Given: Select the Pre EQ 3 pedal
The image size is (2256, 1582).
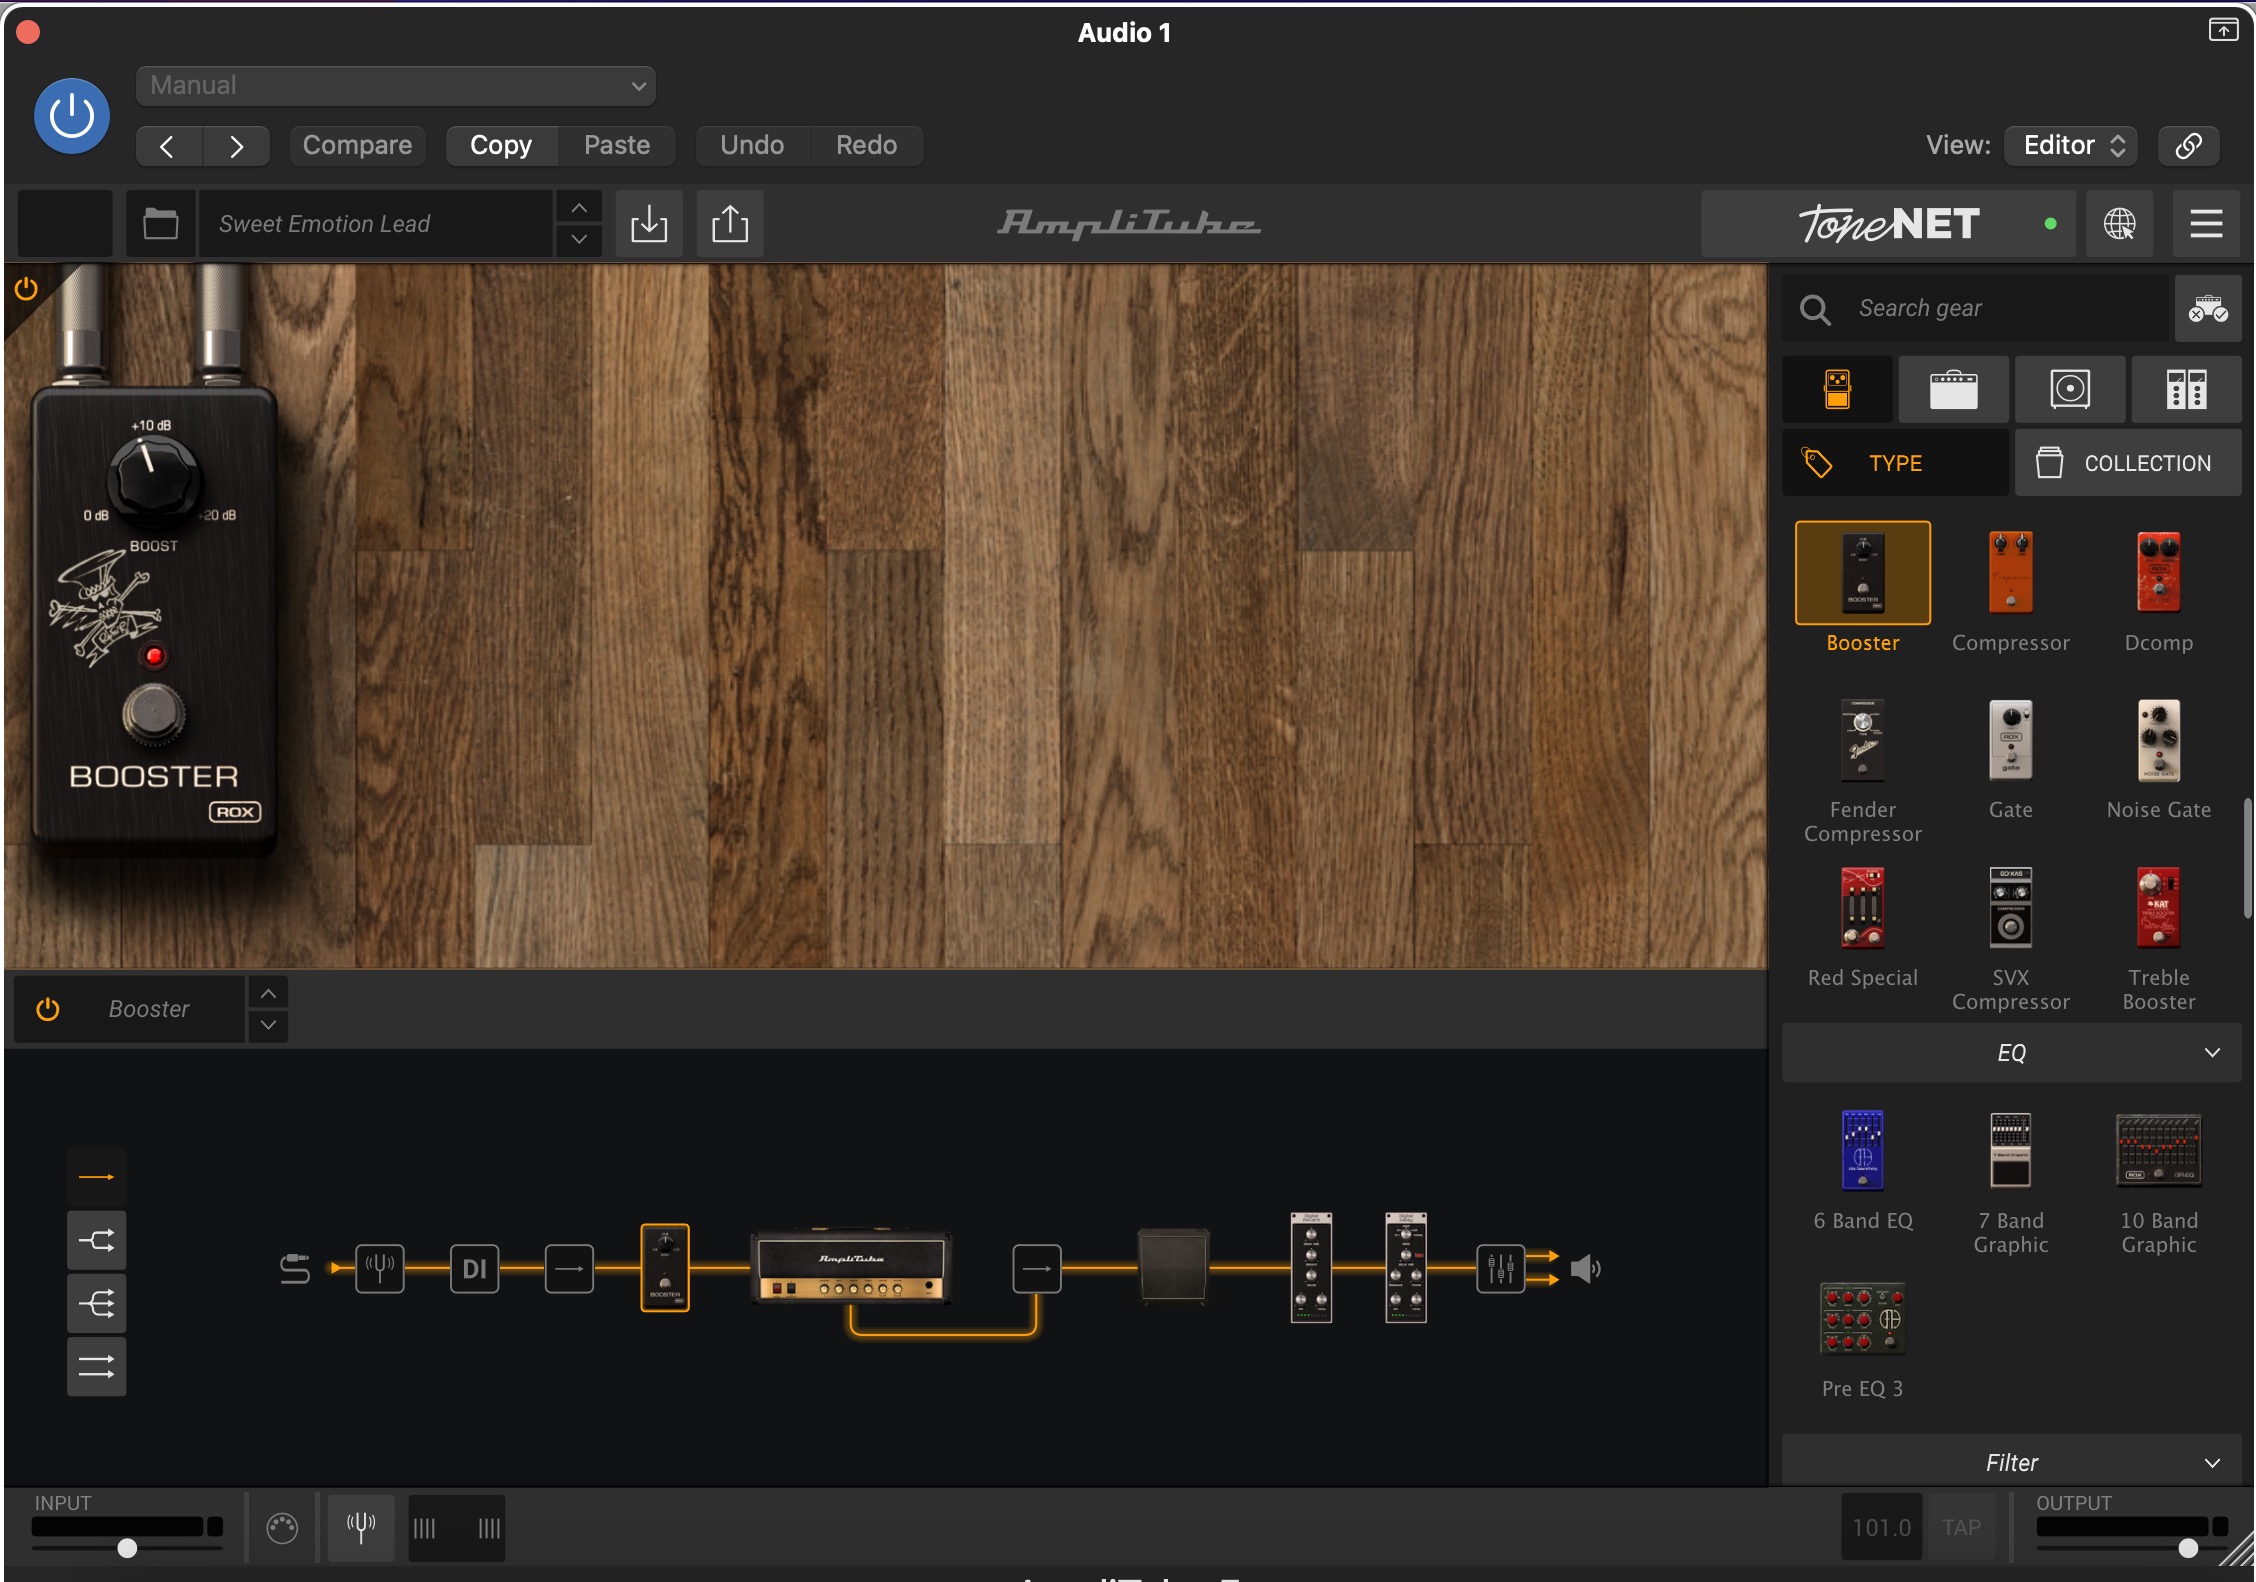Looking at the screenshot, I should coord(1862,1320).
